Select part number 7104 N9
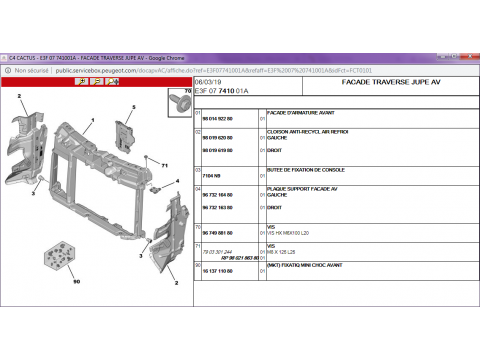Screen dimensions: 480x360 (x=211, y=176)
